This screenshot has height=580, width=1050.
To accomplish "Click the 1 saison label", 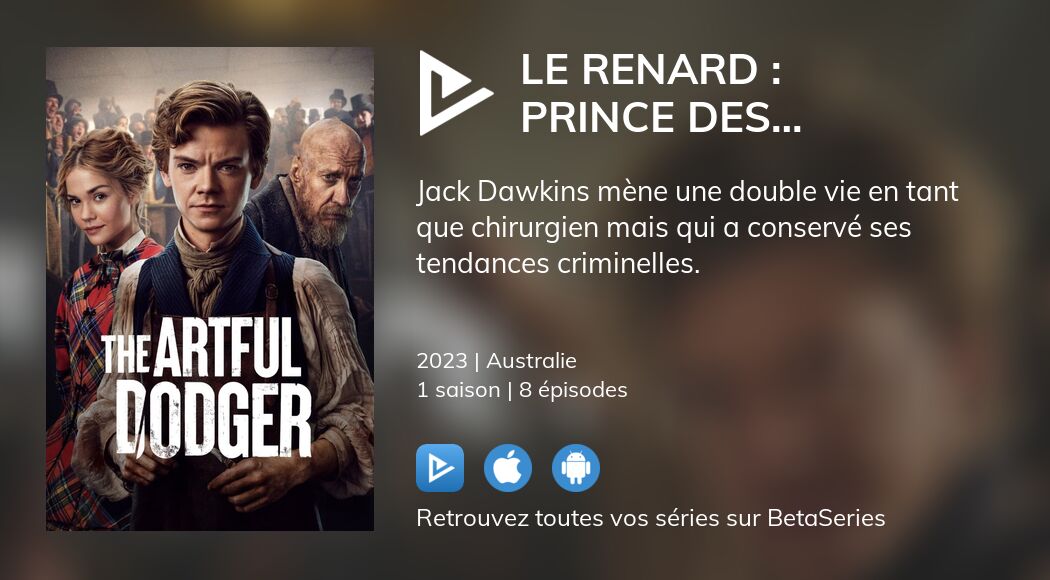I will coord(458,390).
